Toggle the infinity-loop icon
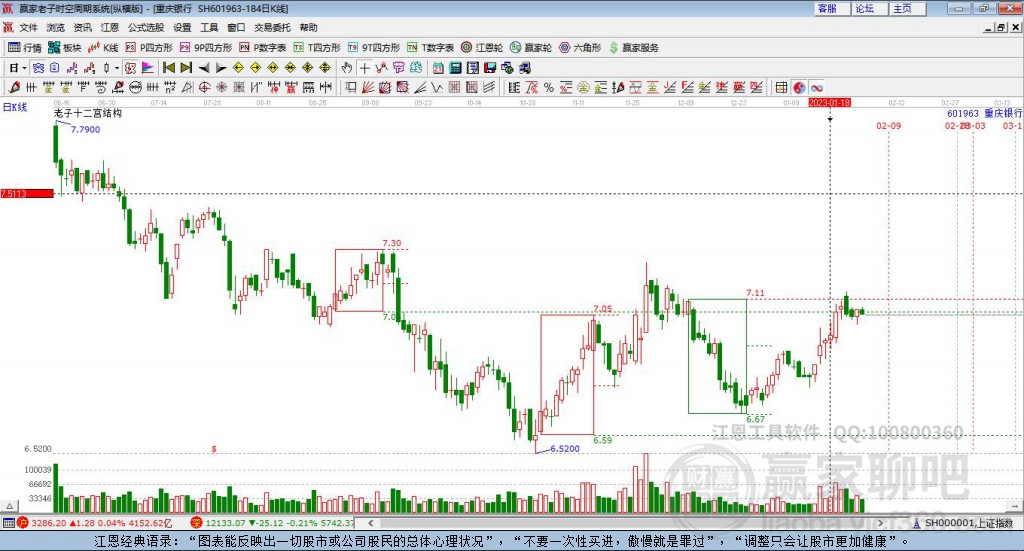Viewport: 1024px width, 551px height. (x=816, y=87)
